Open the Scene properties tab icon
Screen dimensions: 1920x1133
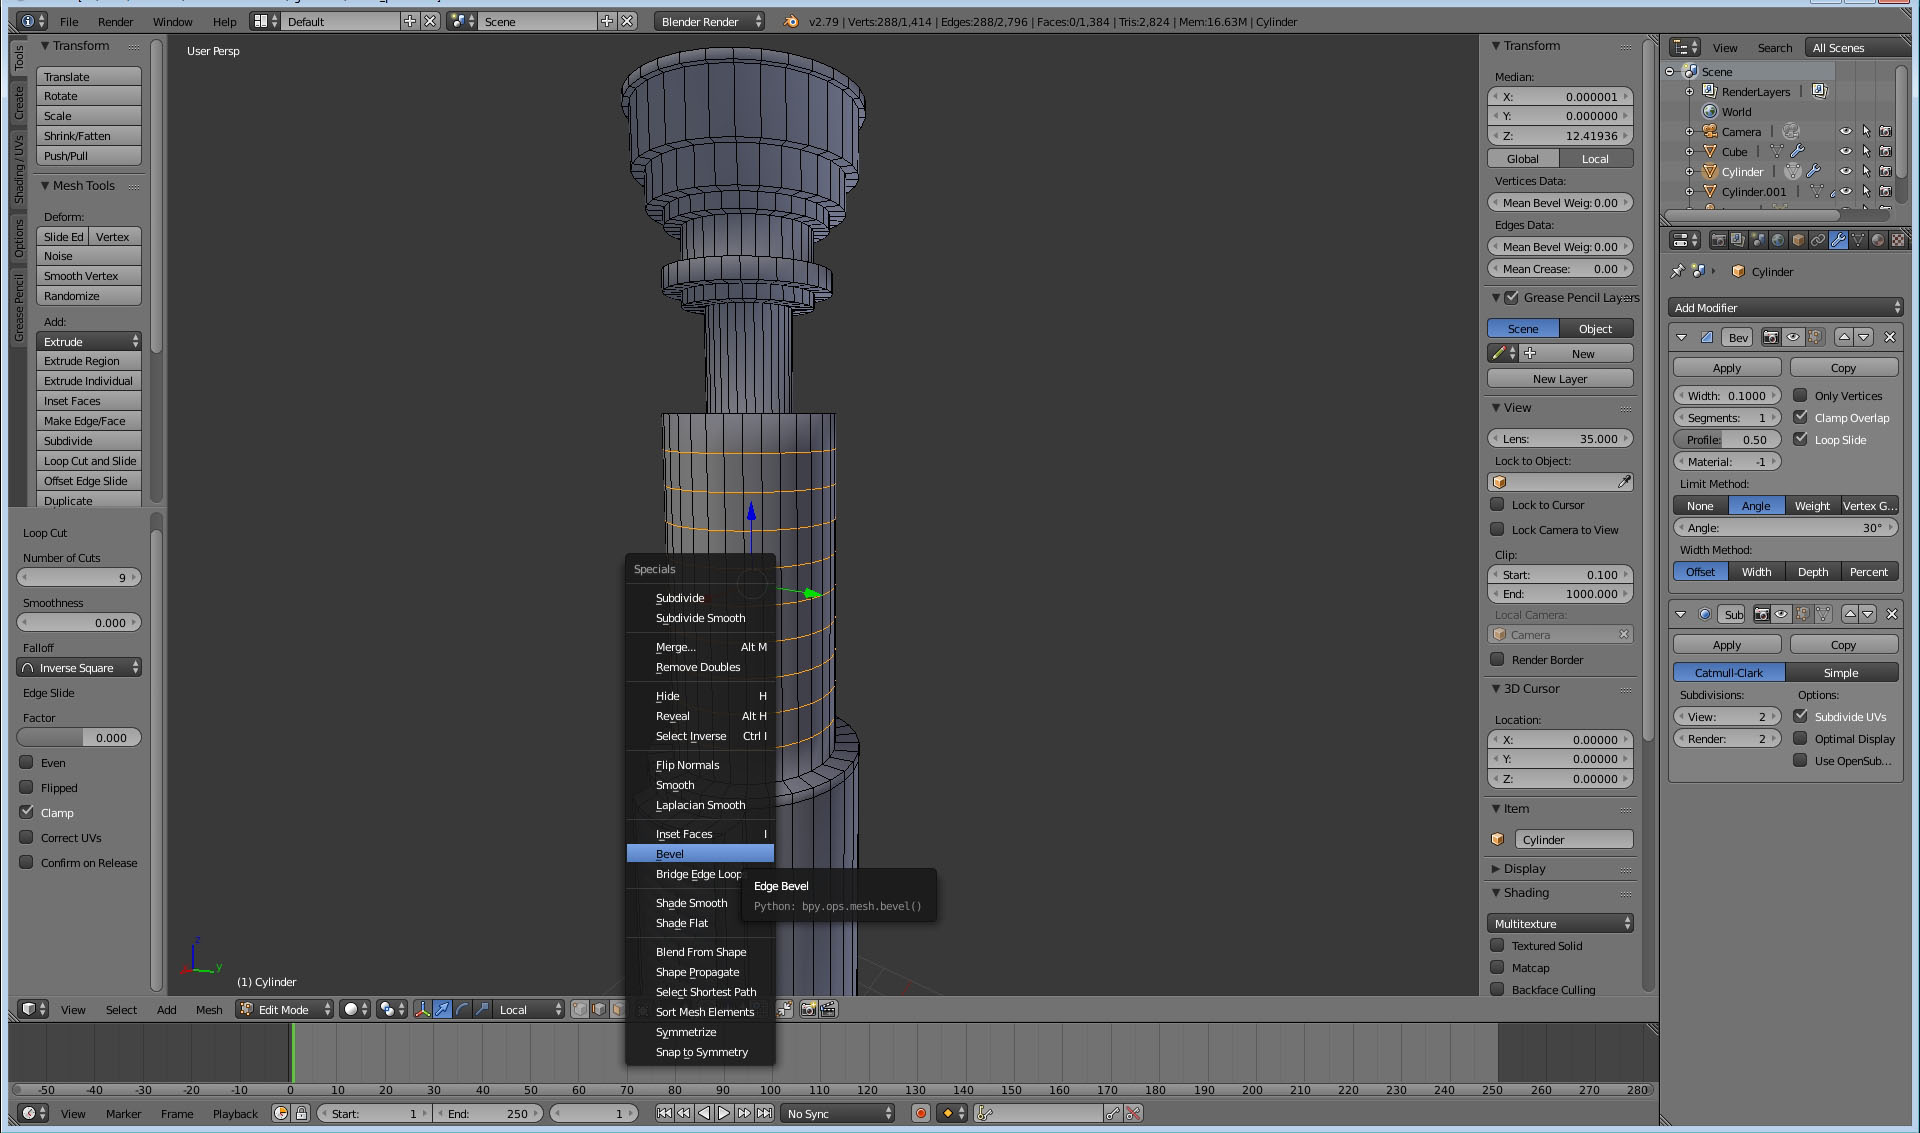1758,240
